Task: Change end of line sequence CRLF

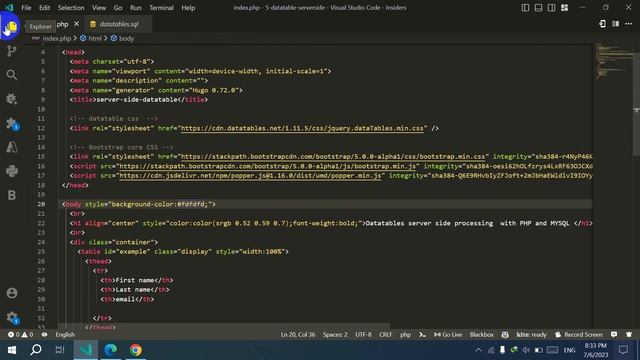Action: pyautogui.click(x=385, y=334)
